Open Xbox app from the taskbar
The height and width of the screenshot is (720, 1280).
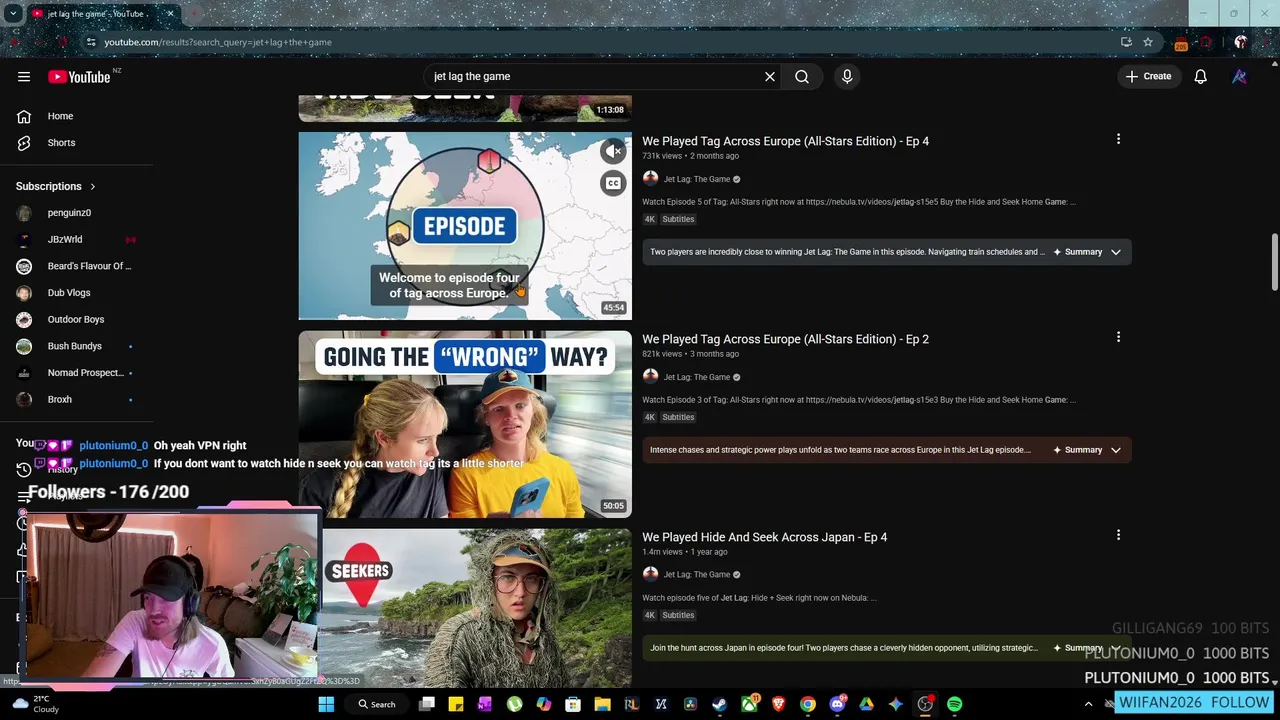click(x=749, y=704)
